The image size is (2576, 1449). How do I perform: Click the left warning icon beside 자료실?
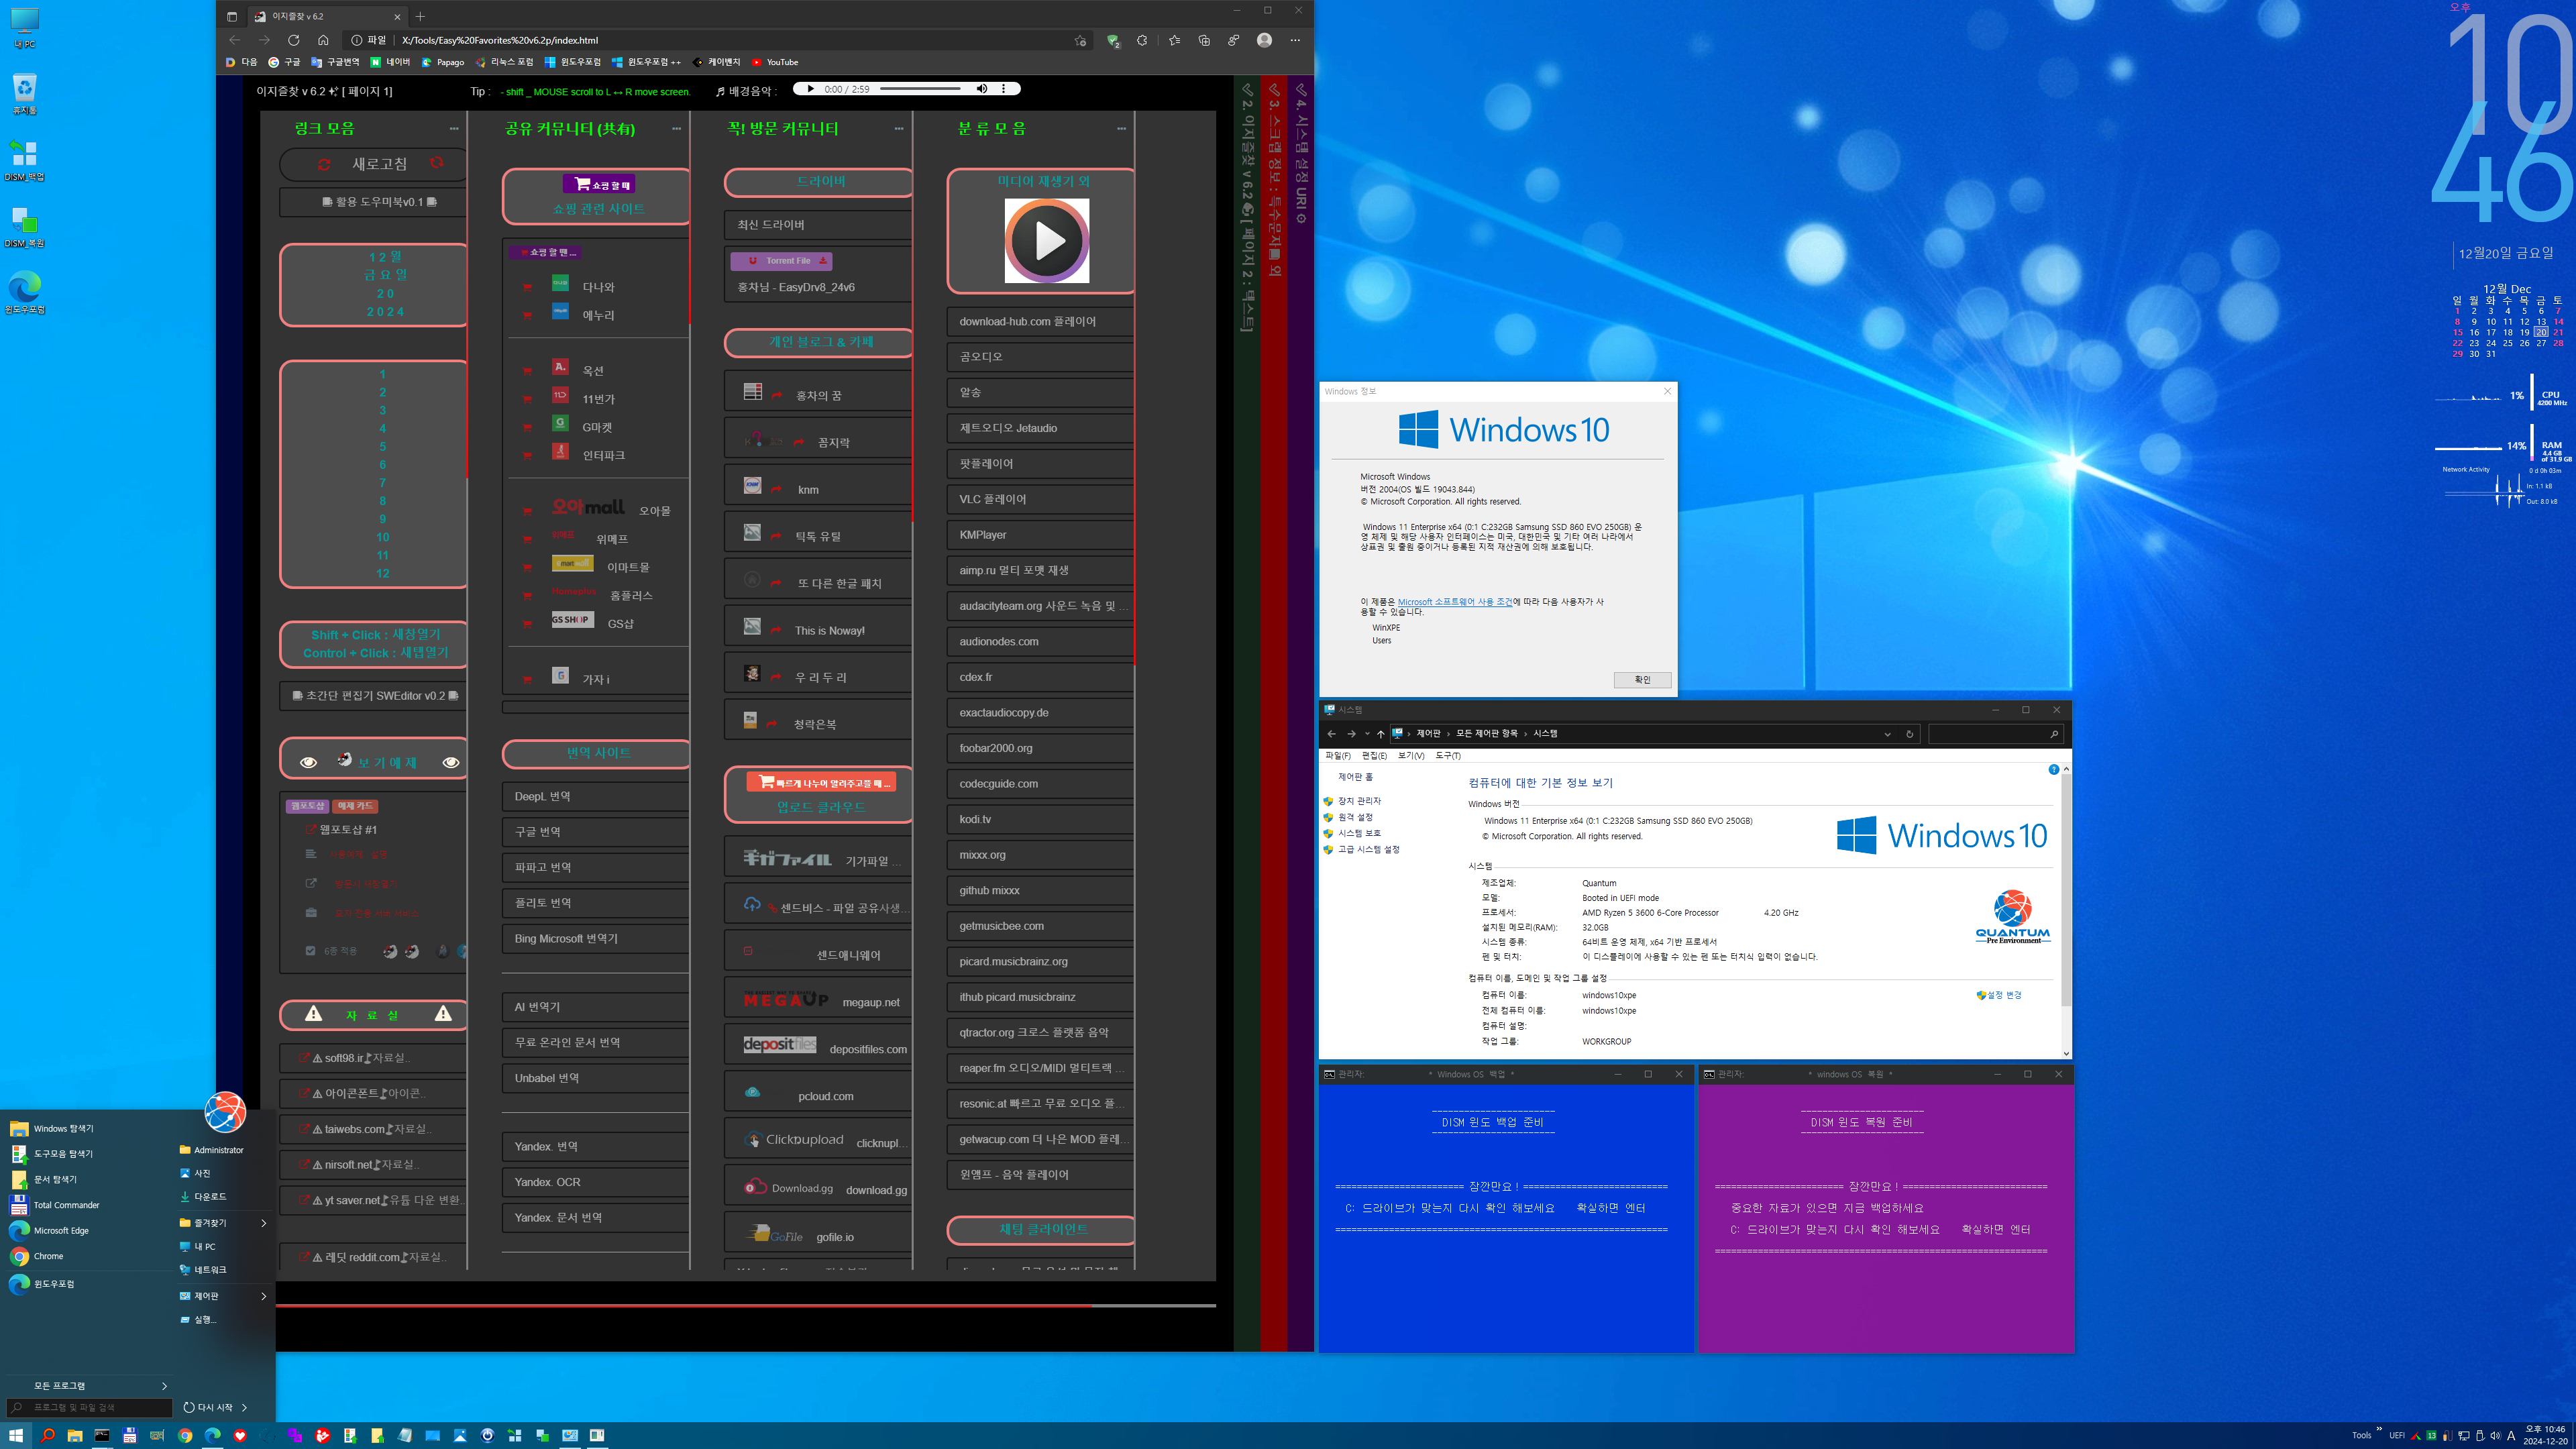(313, 1014)
